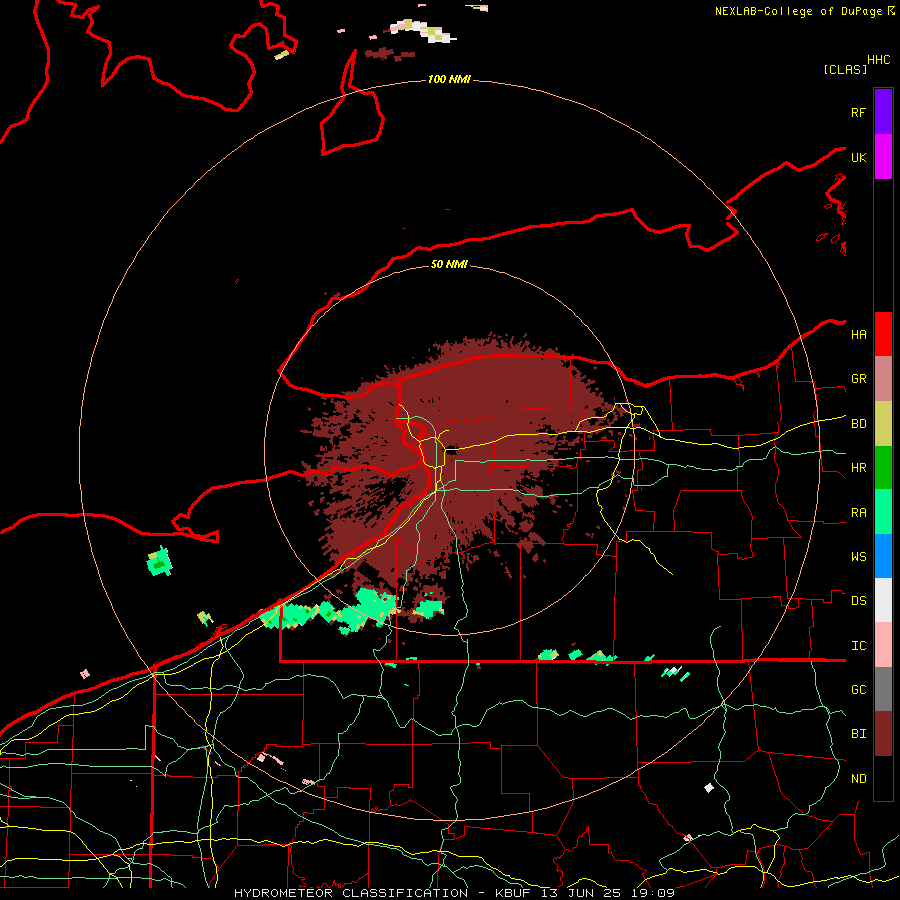The height and width of the screenshot is (900, 900).
Task: Click the GR legend color block
Action: tap(883, 379)
